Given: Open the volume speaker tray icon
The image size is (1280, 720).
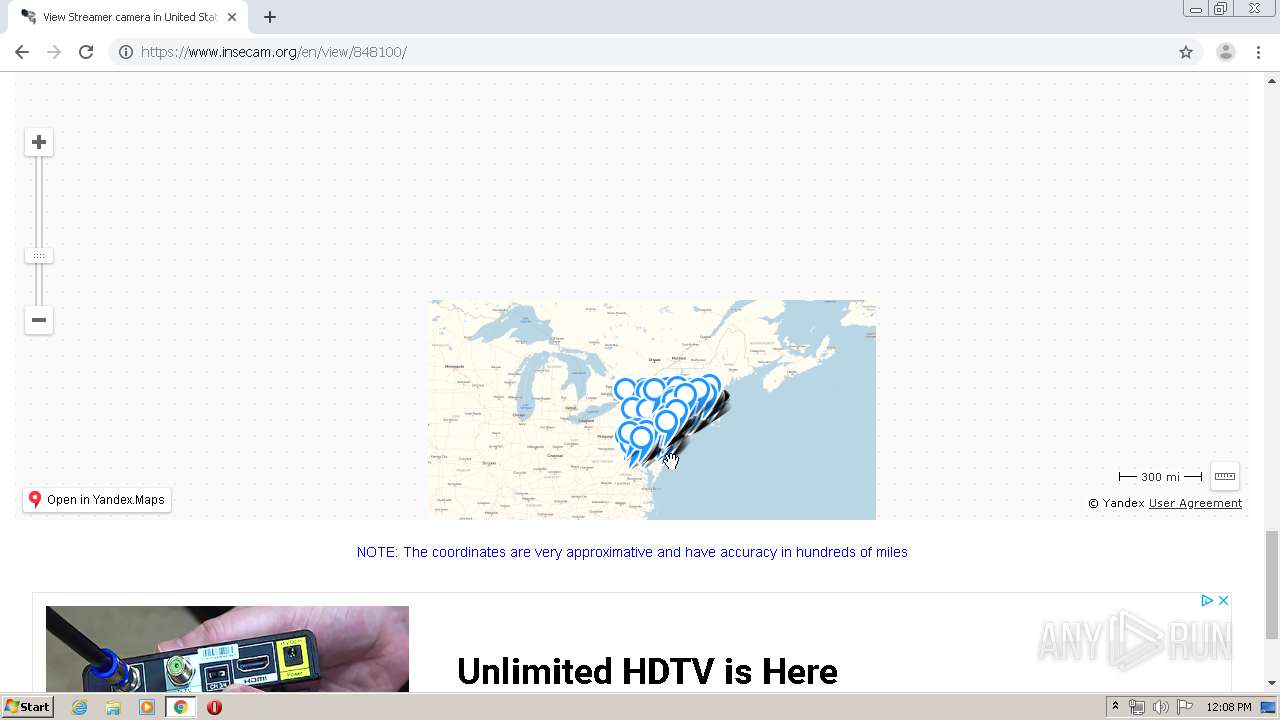Looking at the screenshot, I should [x=1160, y=707].
